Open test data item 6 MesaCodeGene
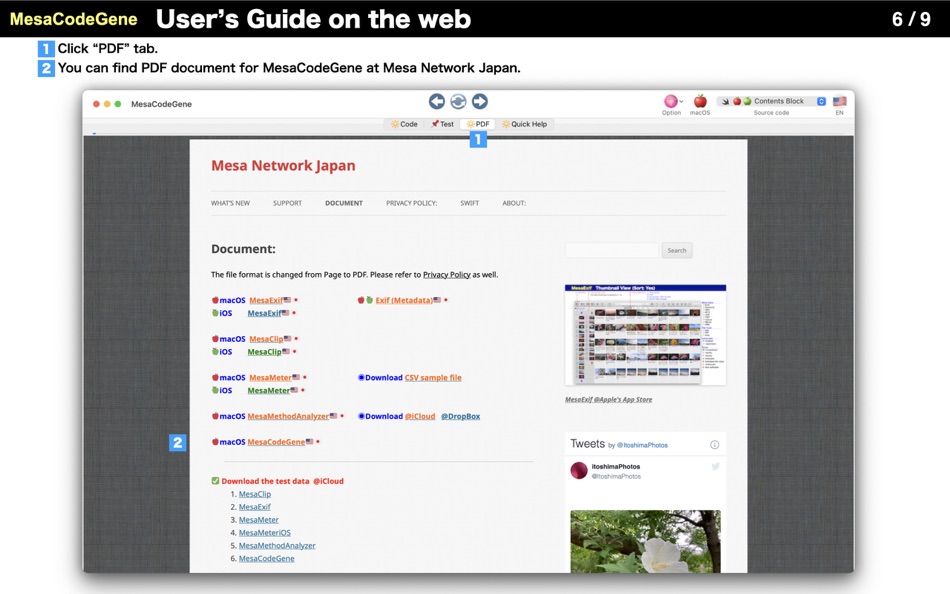This screenshot has width=950, height=594. point(267,559)
